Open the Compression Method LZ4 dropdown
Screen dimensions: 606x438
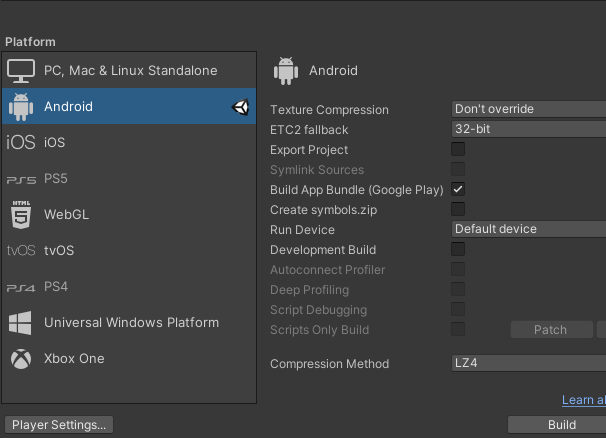tap(529, 363)
